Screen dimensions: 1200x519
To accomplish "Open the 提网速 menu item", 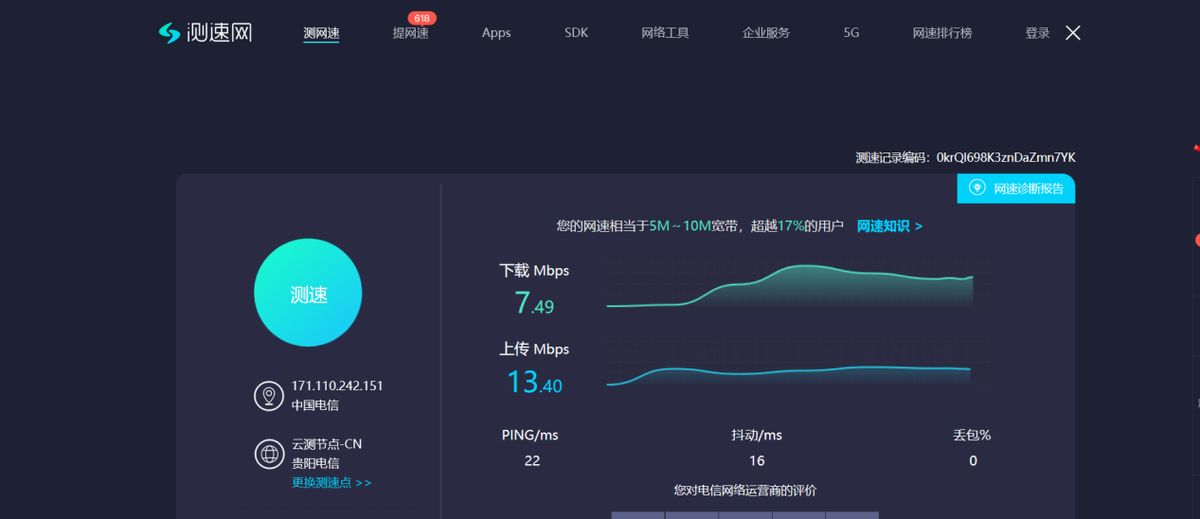I will pyautogui.click(x=410, y=33).
